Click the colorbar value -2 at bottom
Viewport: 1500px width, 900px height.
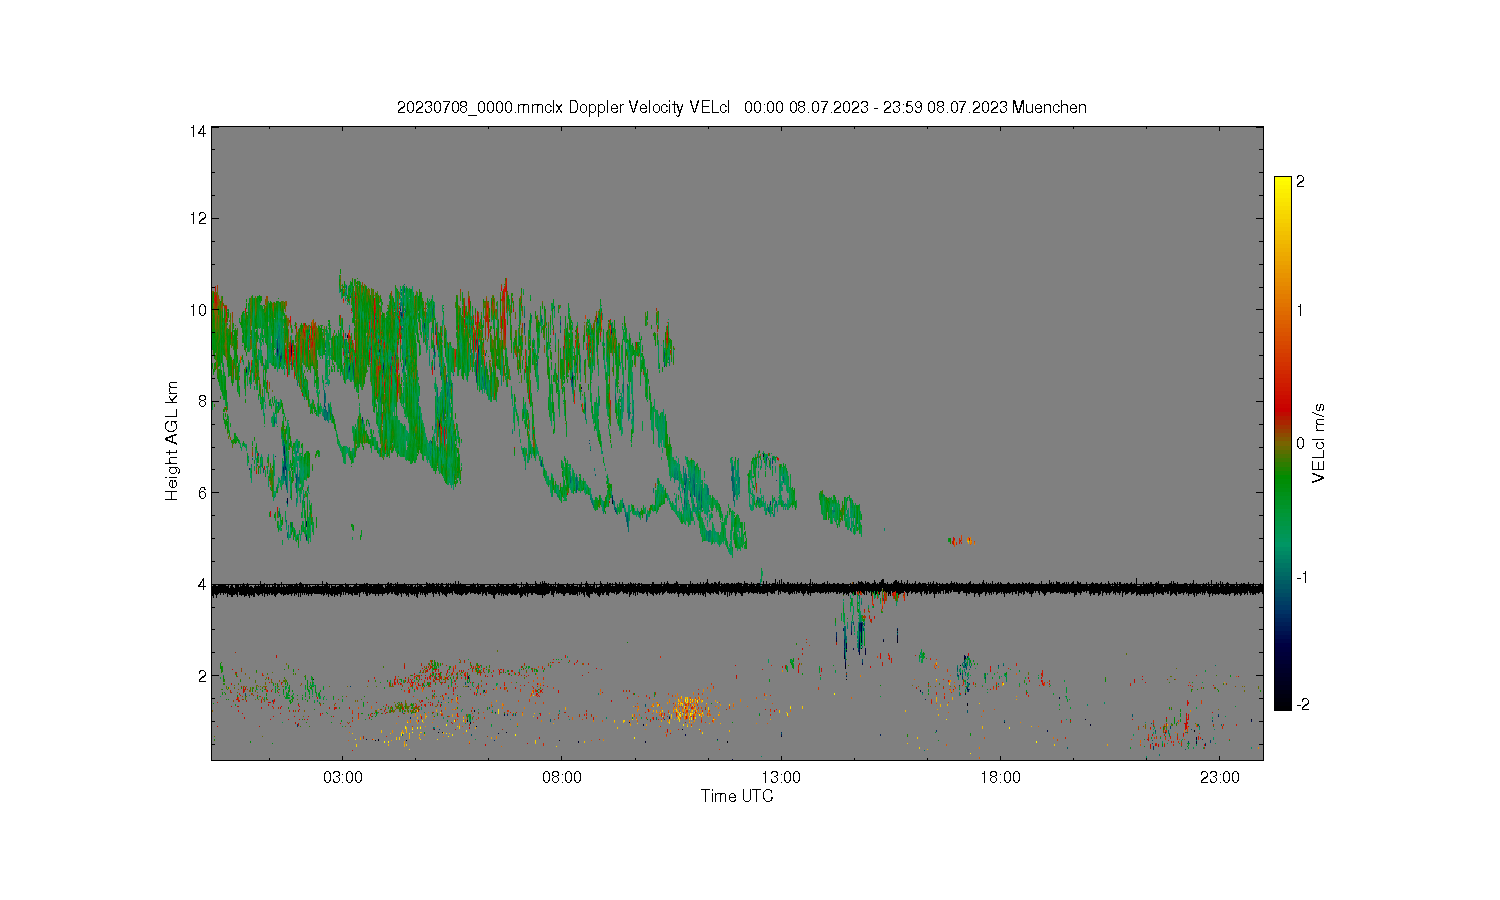(x=1301, y=705)
